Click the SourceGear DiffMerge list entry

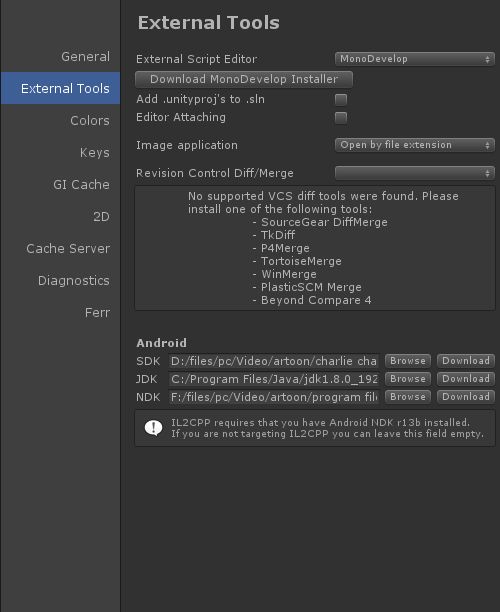click(320, 222)
